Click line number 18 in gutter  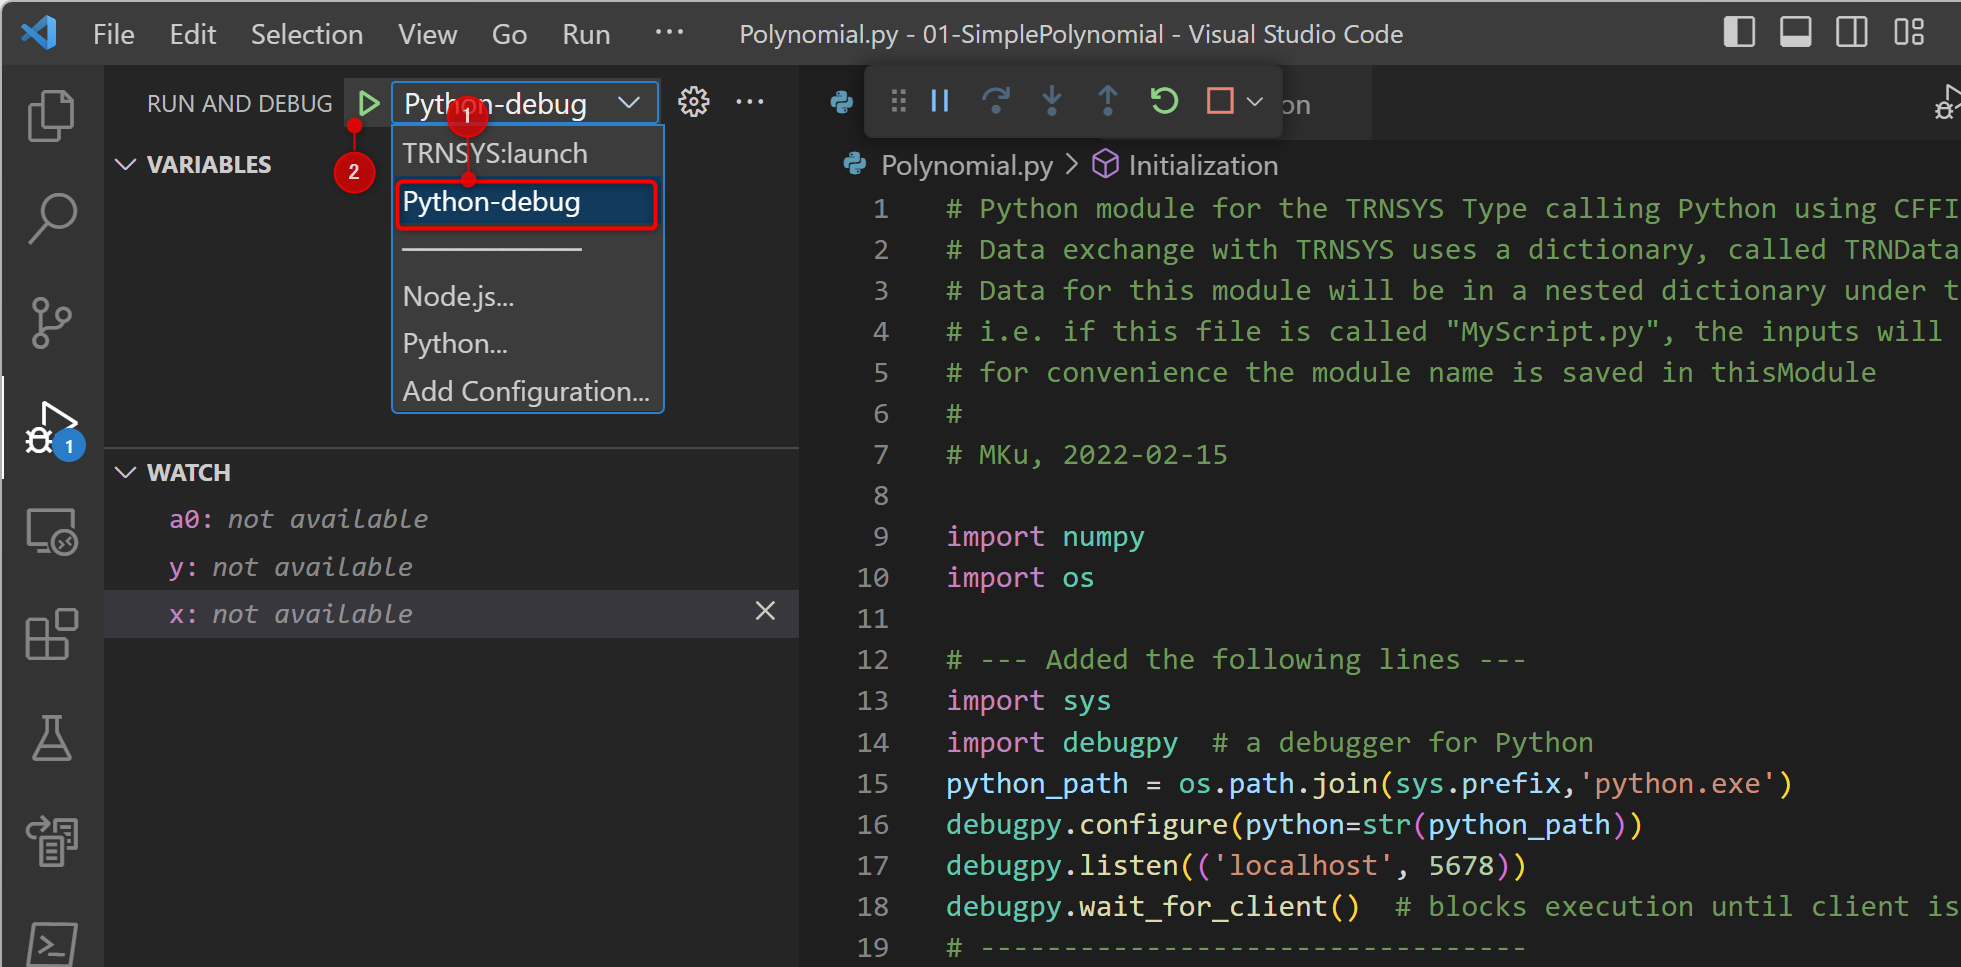pos(873,907)
